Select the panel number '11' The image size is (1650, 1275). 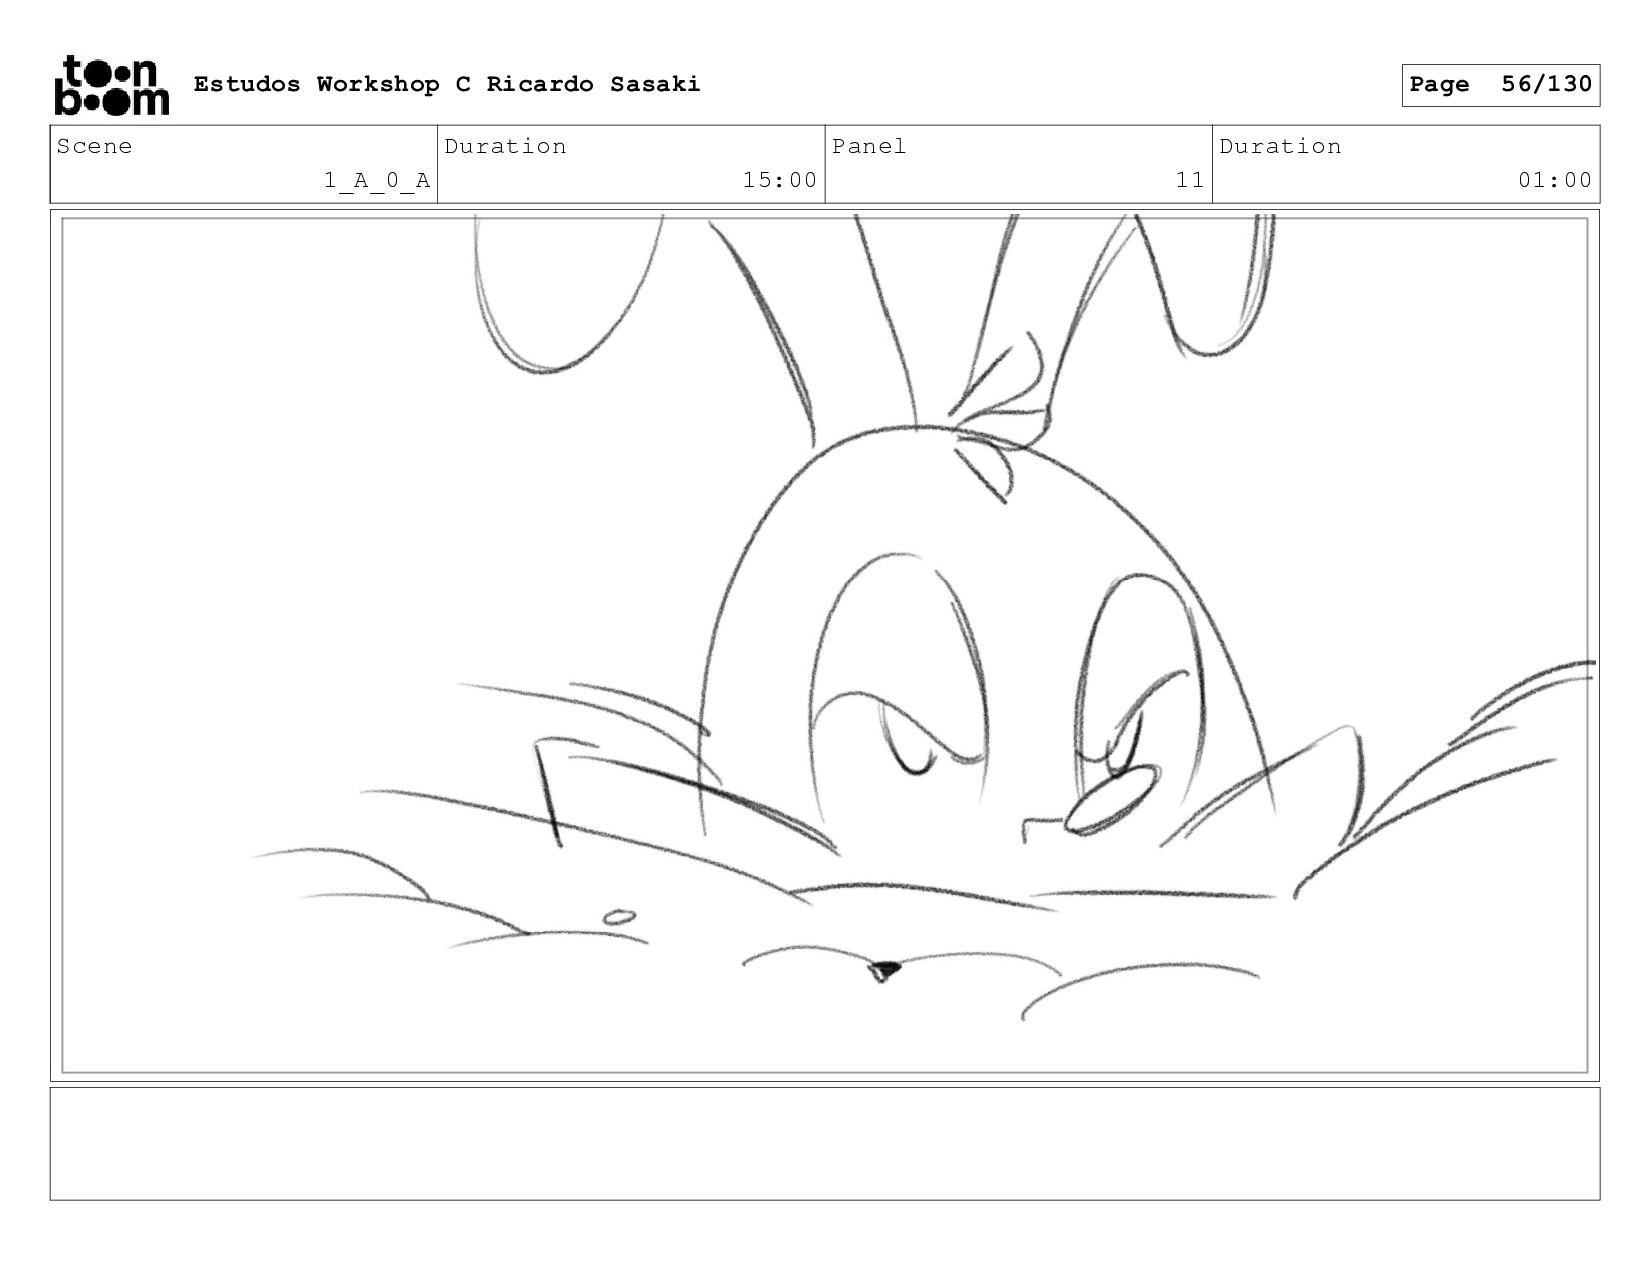pyautogui.click(x=1190, y=180)
